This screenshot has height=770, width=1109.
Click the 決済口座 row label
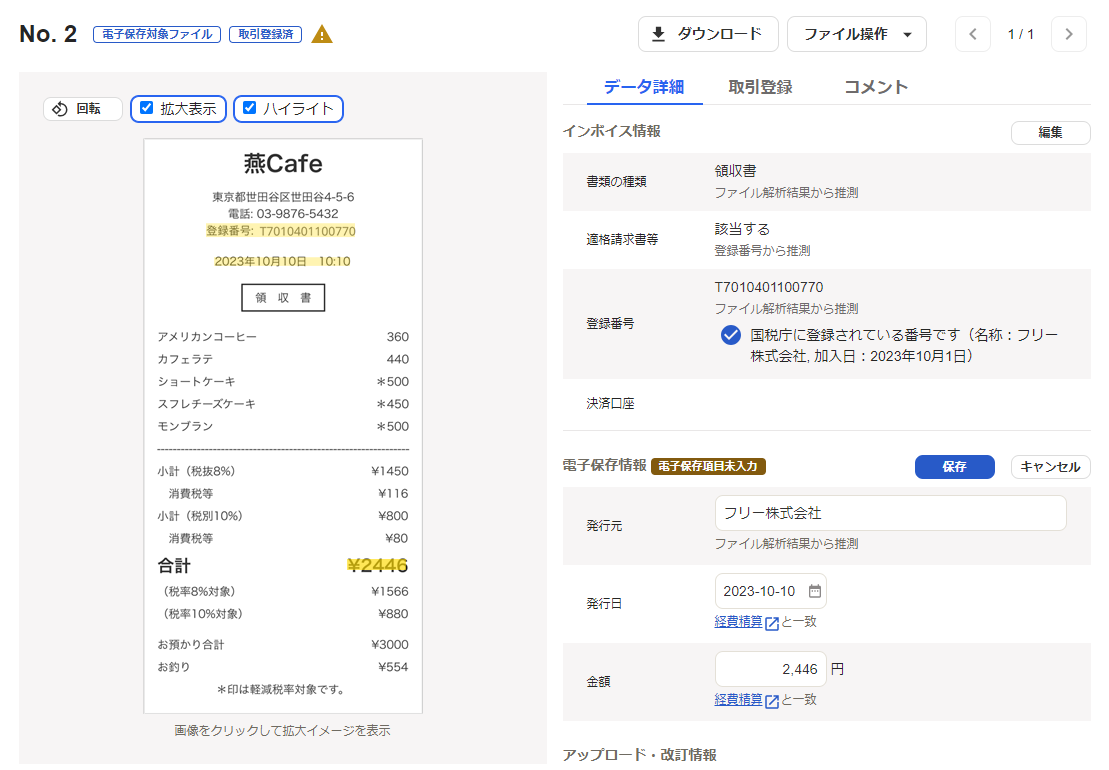click(610, 404)
